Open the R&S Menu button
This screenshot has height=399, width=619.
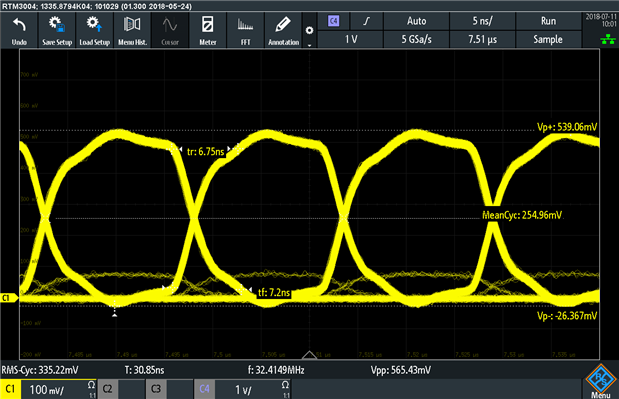601,381
